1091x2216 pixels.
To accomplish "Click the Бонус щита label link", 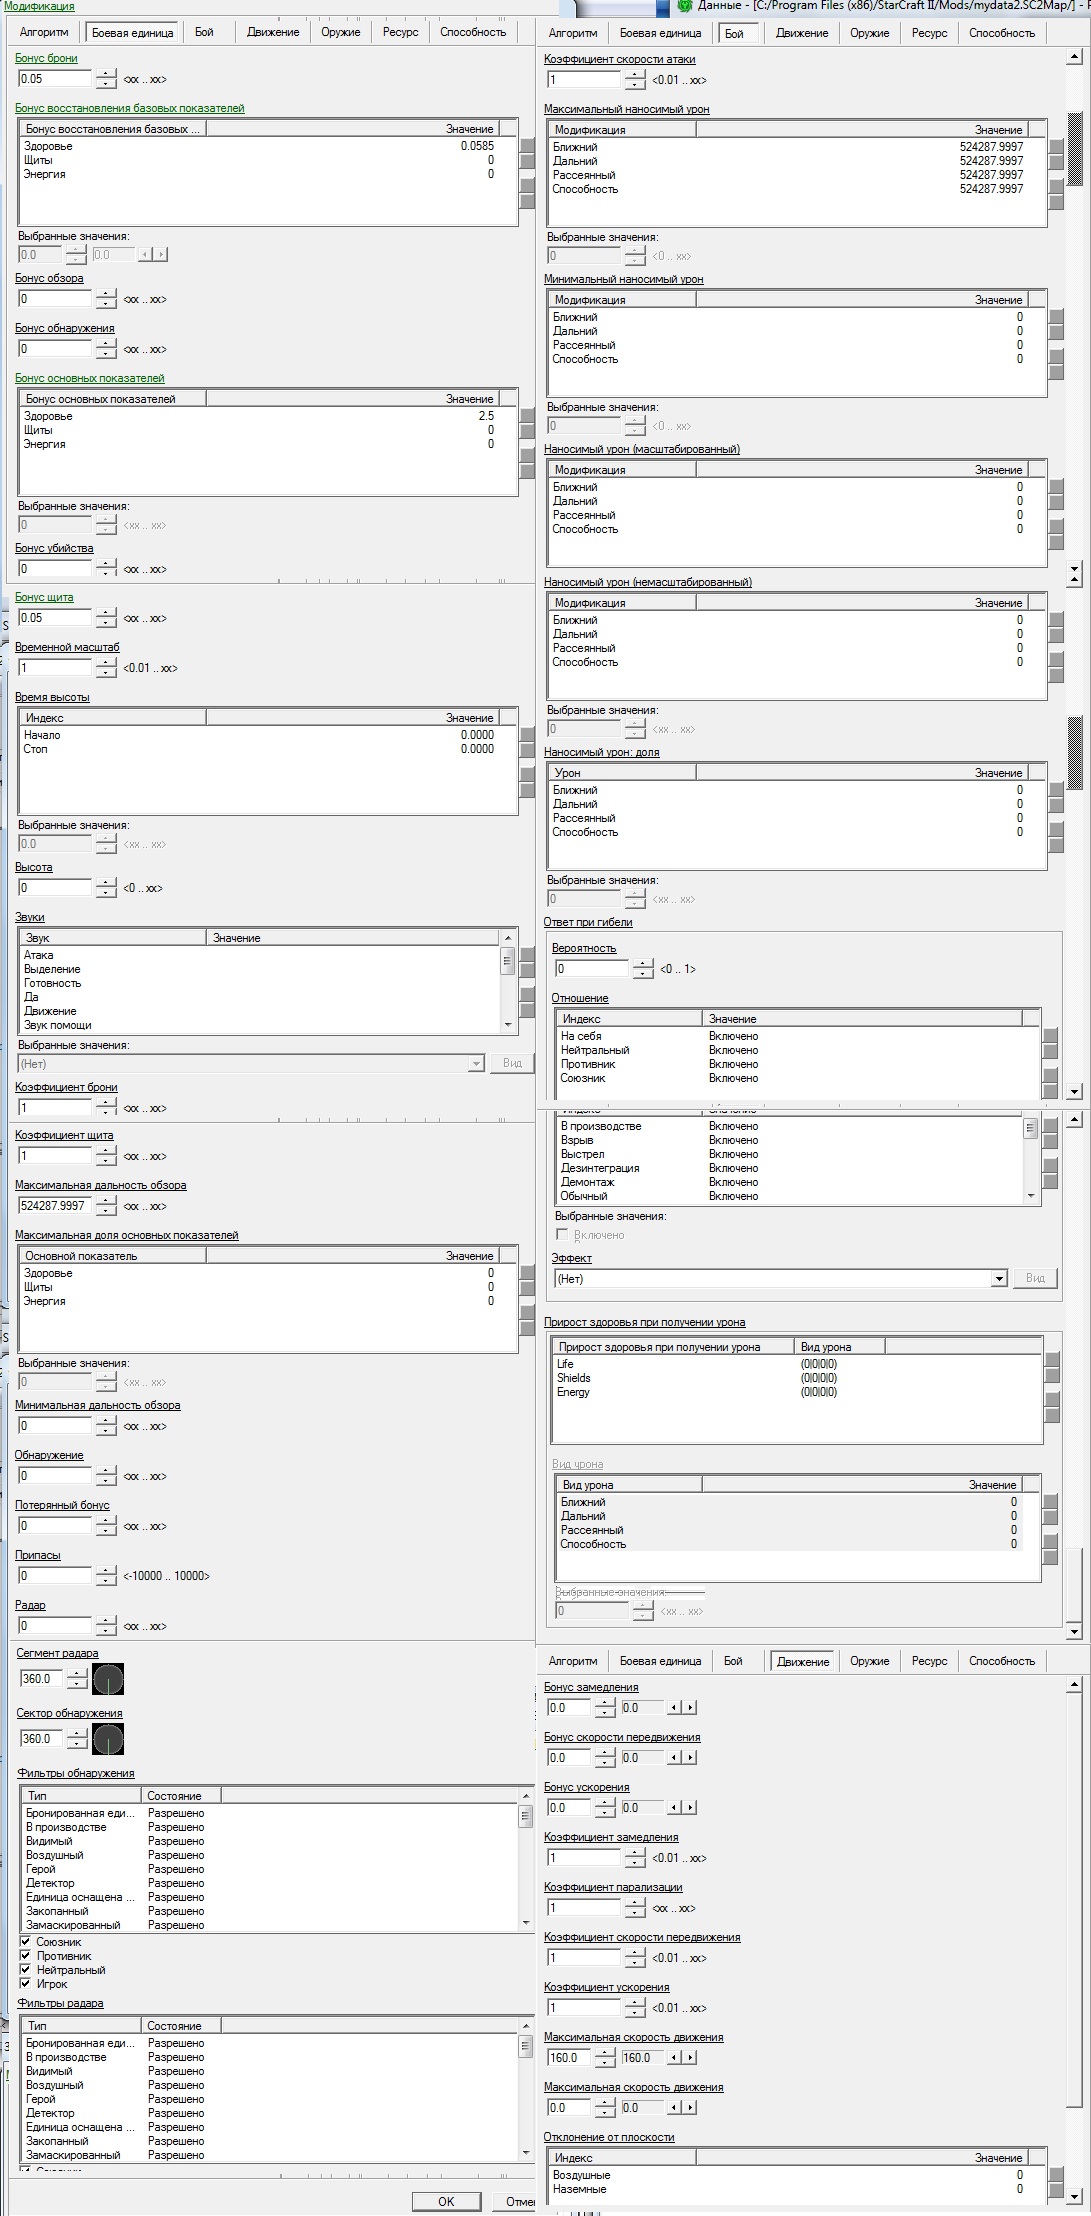I will pos(44,597).
